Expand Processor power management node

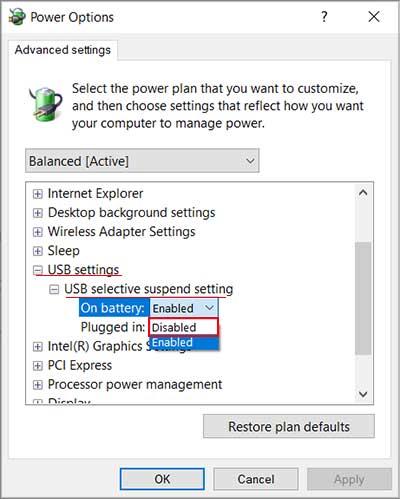tap(38, 385)
